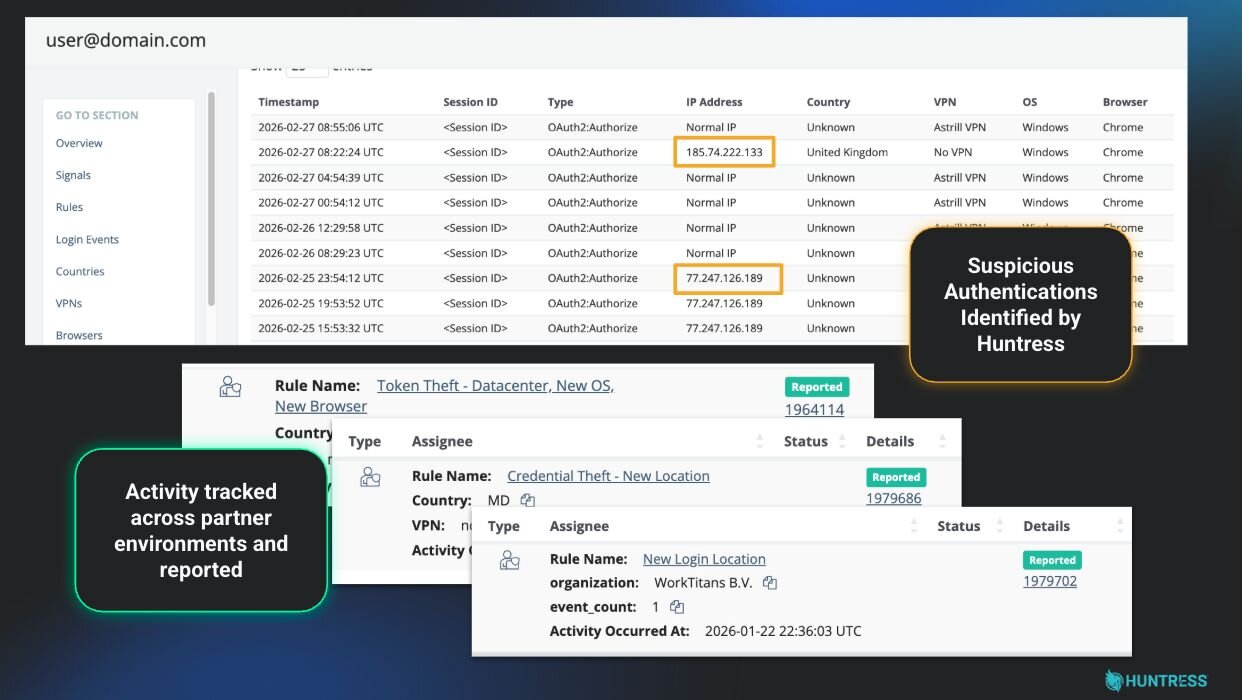Open the entries-per-page dropdown

click(x=306, y=68)
